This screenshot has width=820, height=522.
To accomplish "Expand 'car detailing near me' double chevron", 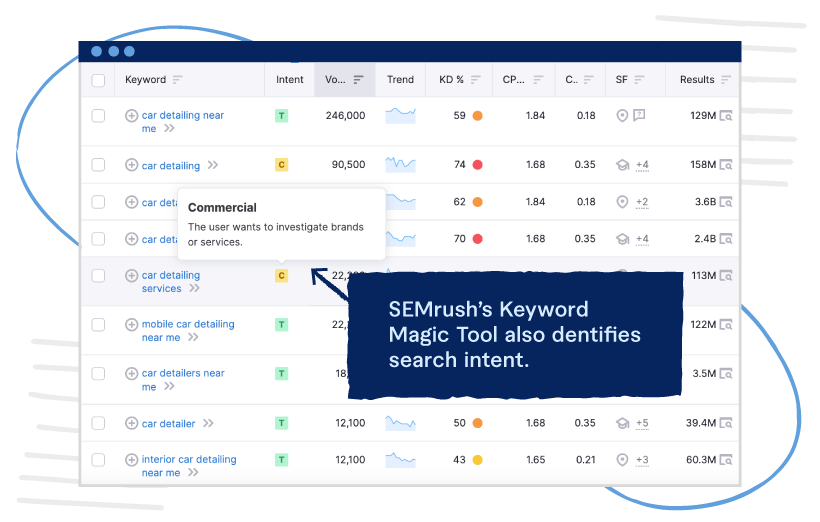I will [169, 129].
